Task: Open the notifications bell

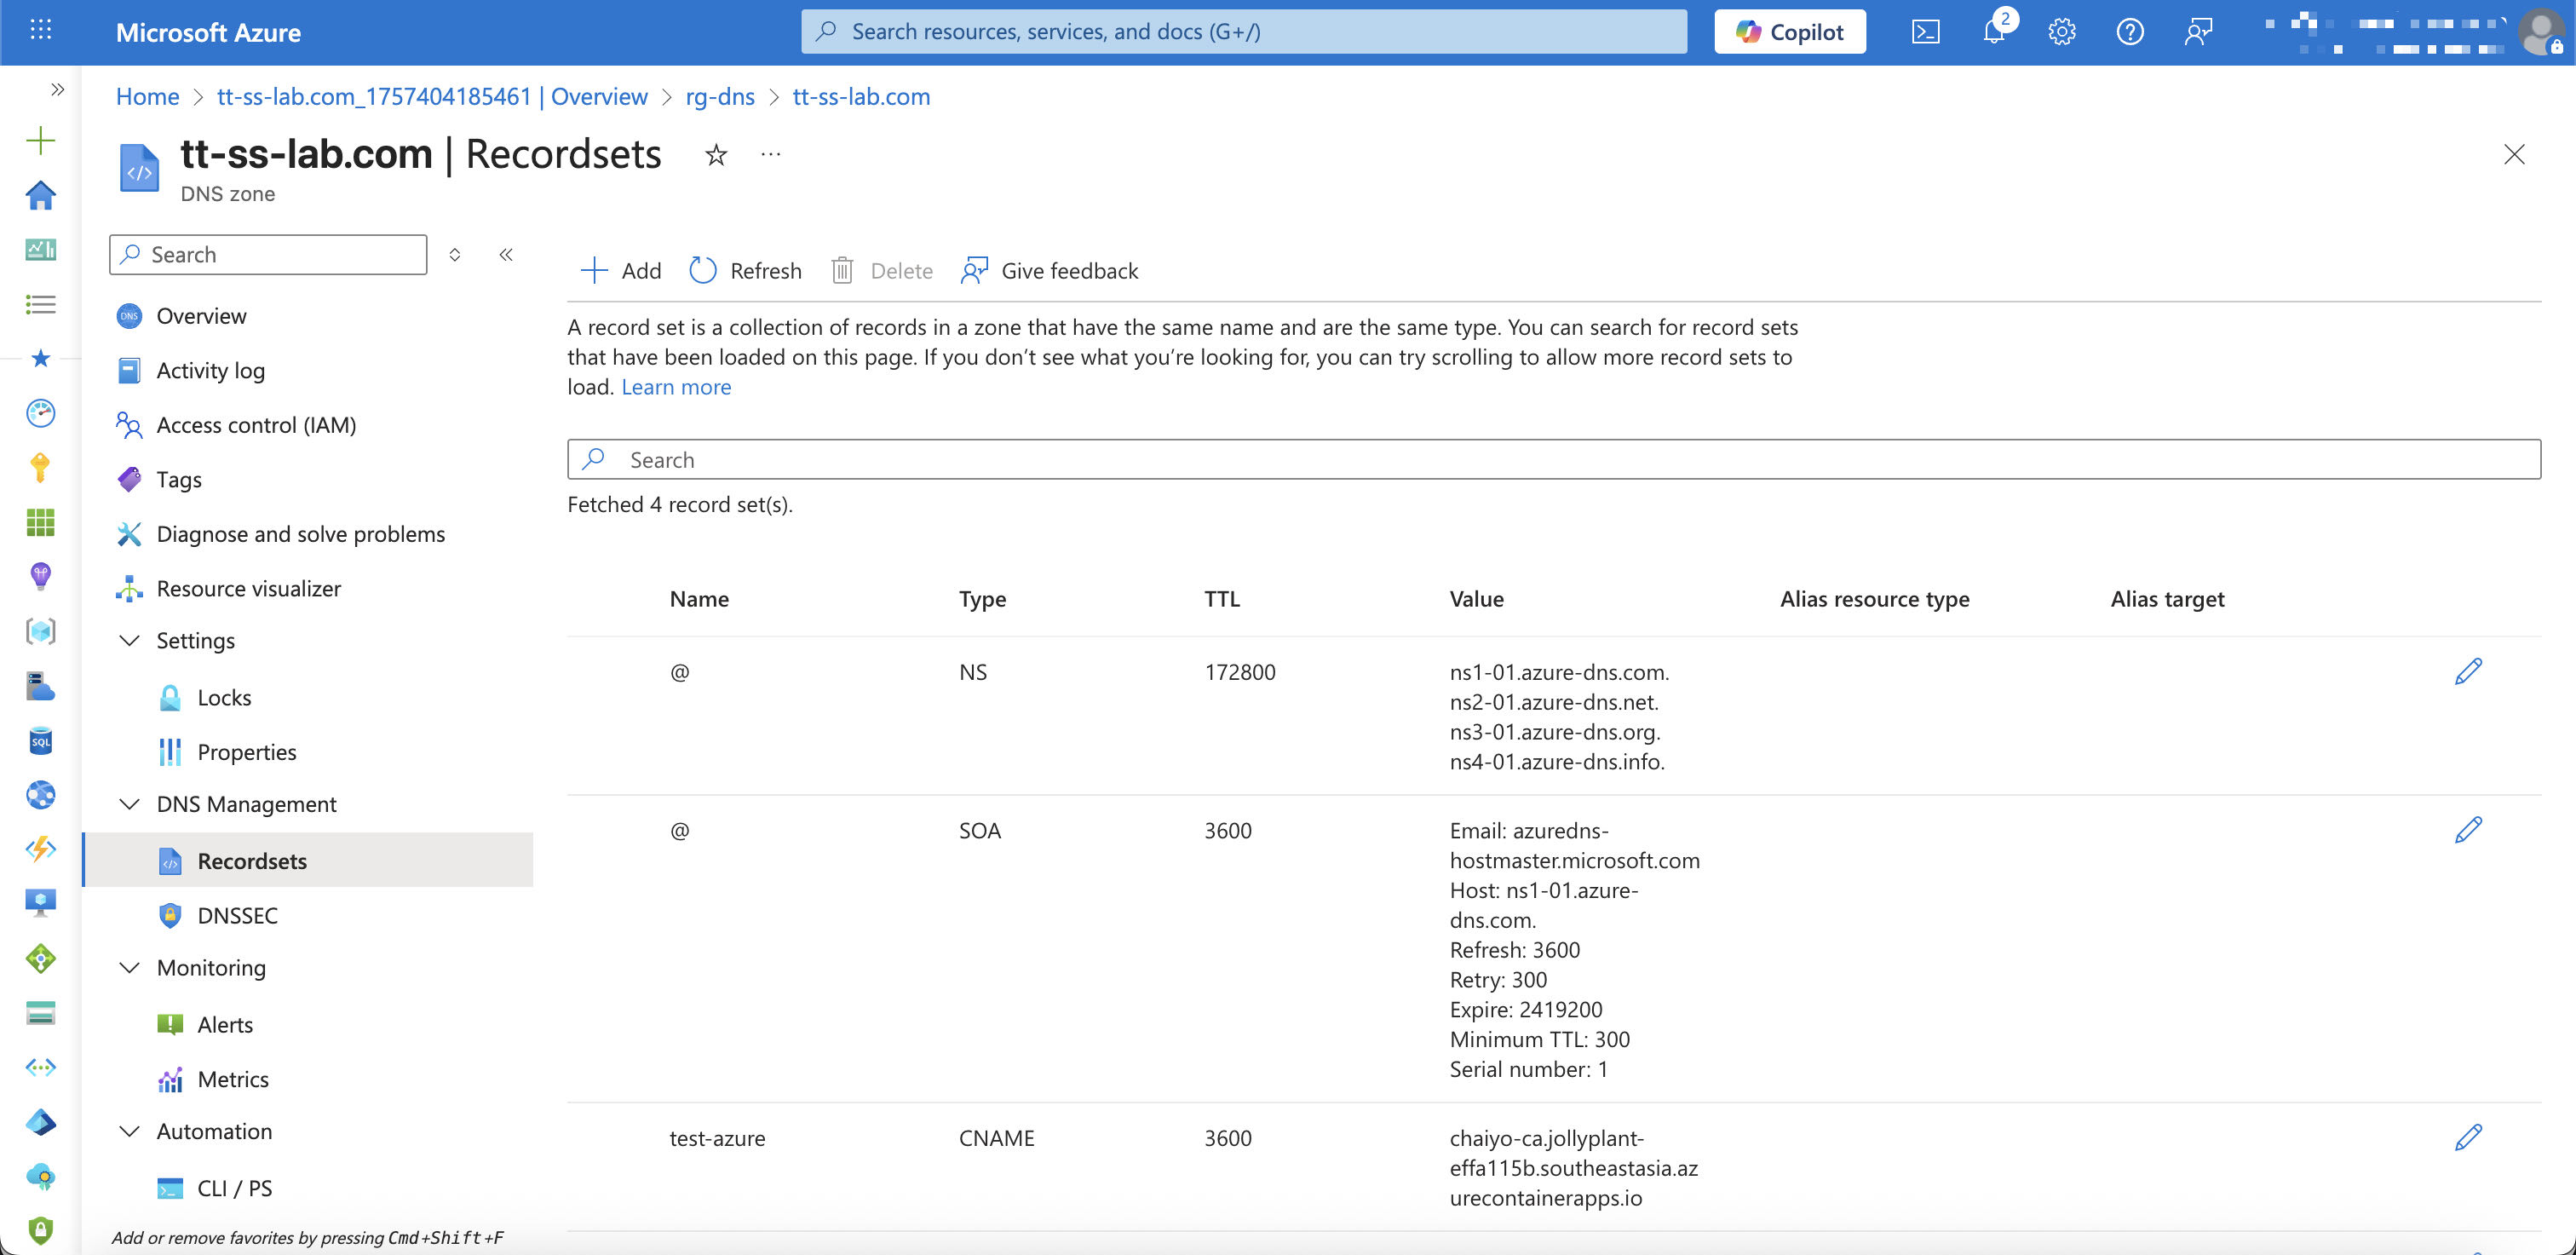Action: [1994, 32]
